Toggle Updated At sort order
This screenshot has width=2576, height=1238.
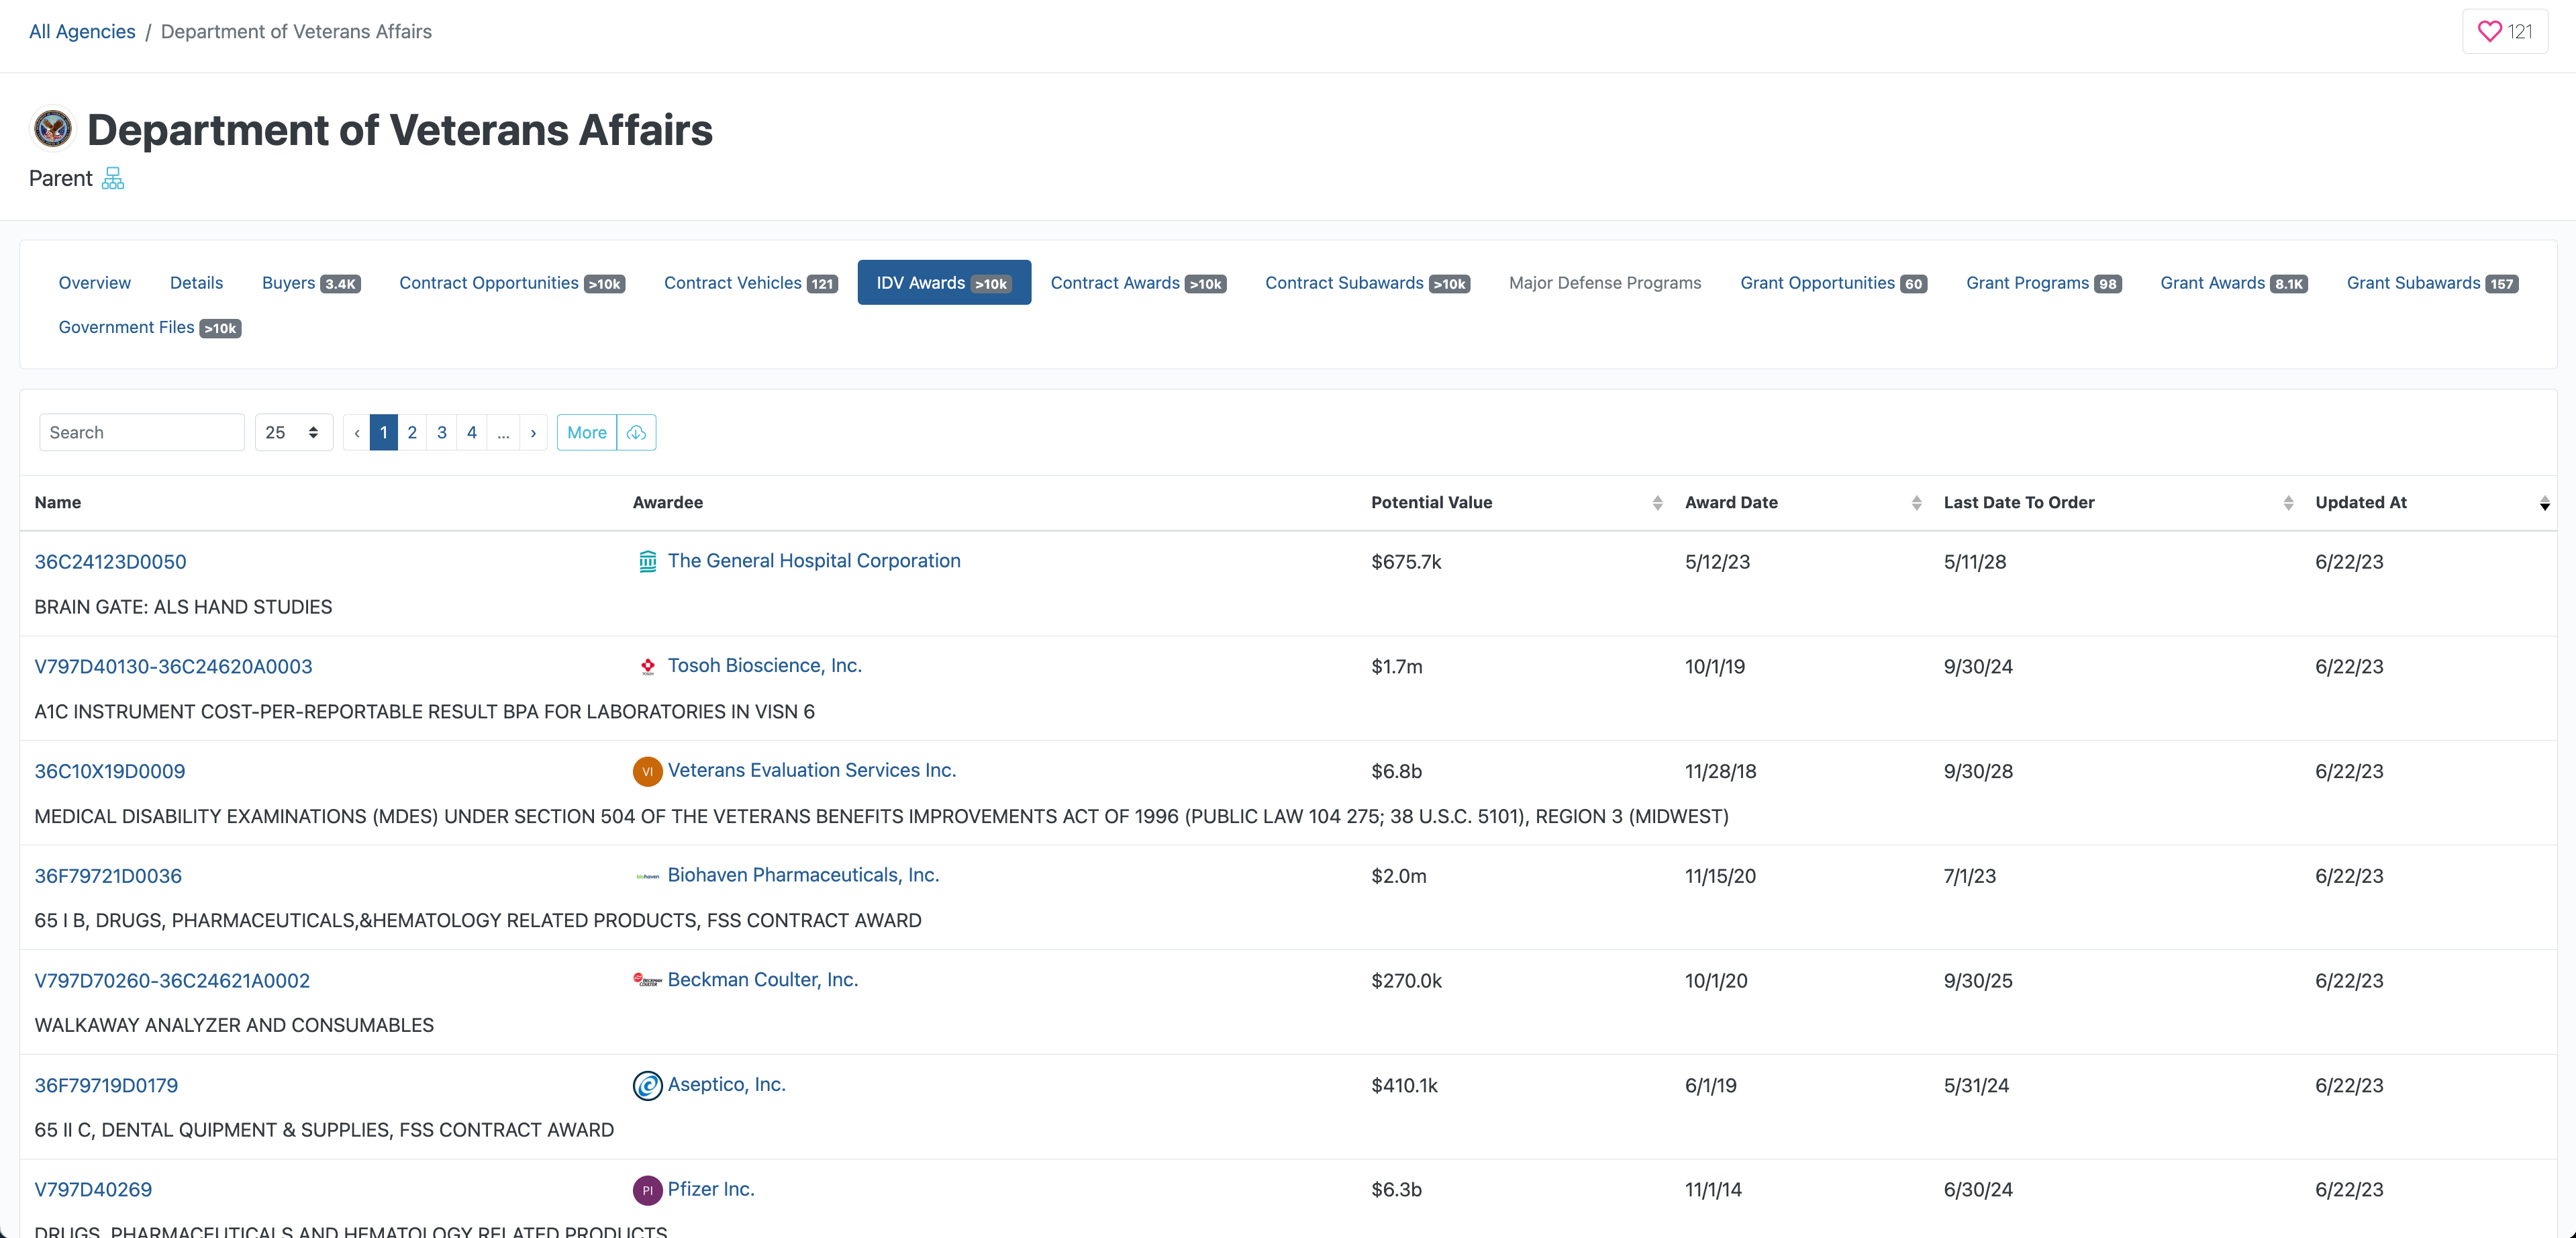point(2544,503)
